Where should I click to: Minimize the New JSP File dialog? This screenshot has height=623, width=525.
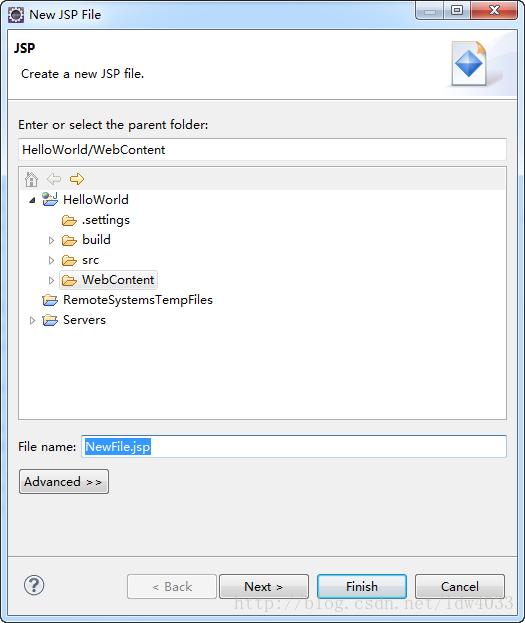(430, 10)
